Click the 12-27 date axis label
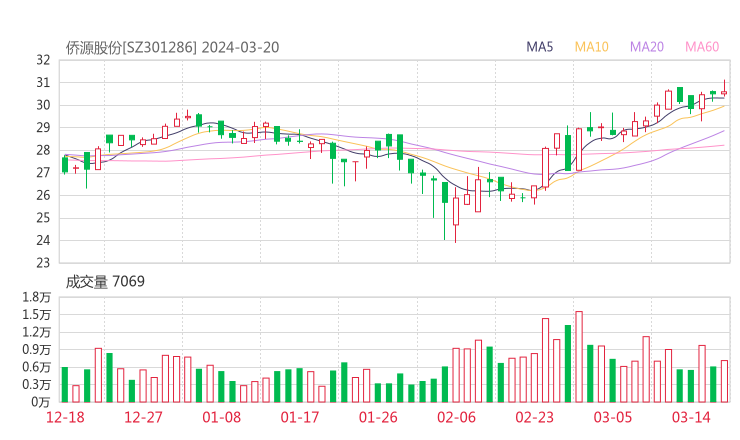Screen dimensions: 740x440 pyautogui.click(x=143, y=417)
